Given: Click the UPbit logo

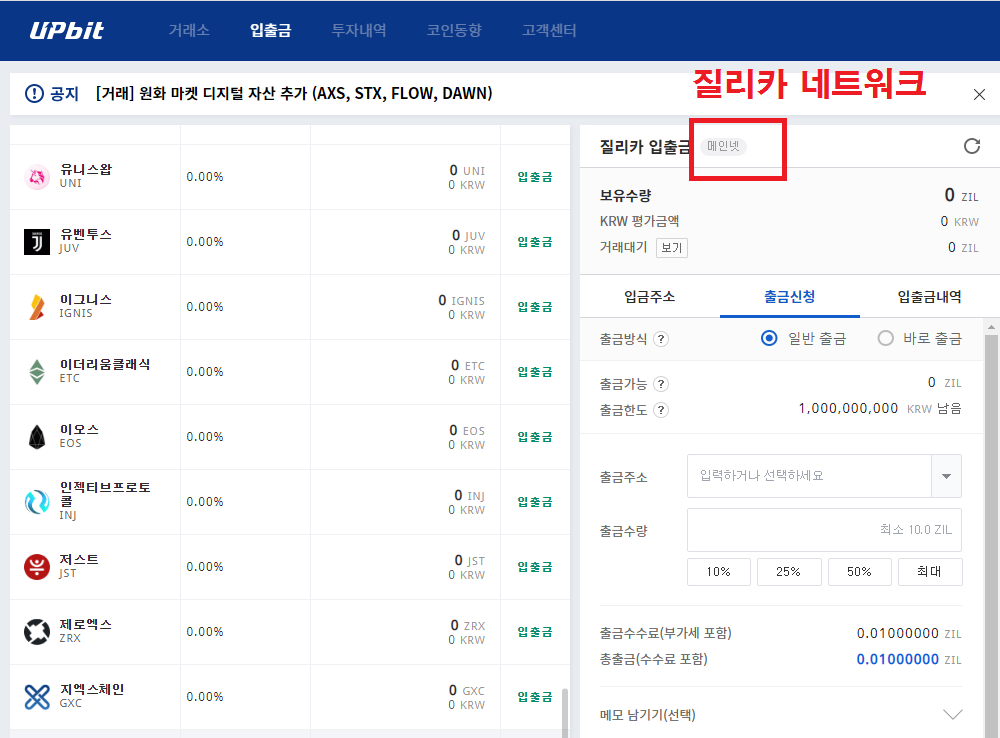Looking at the screenshot, I should coord(66,30).
